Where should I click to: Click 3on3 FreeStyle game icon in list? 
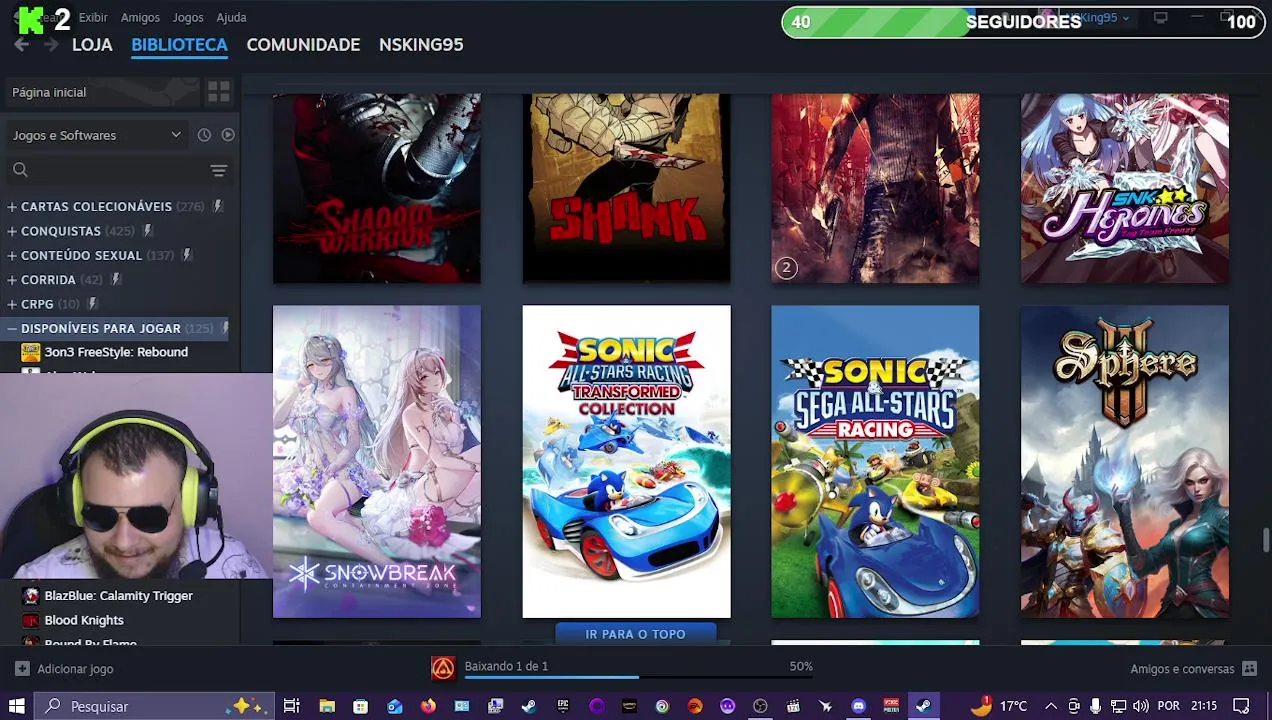pos(31,352)
